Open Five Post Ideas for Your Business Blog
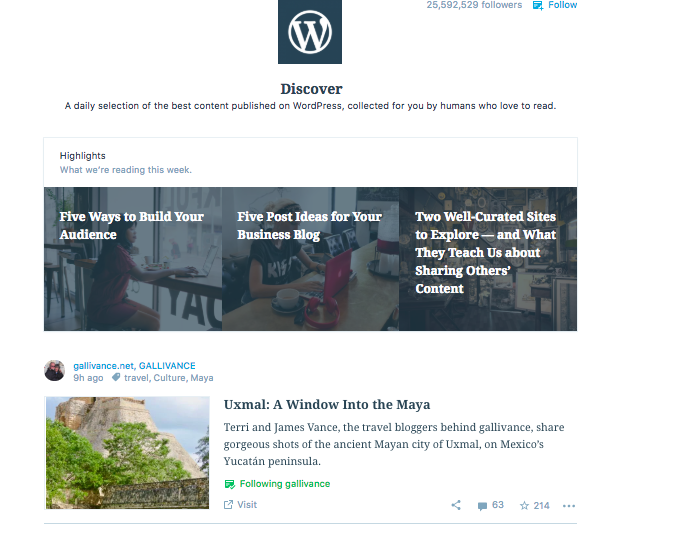 [x=310, y=226]
